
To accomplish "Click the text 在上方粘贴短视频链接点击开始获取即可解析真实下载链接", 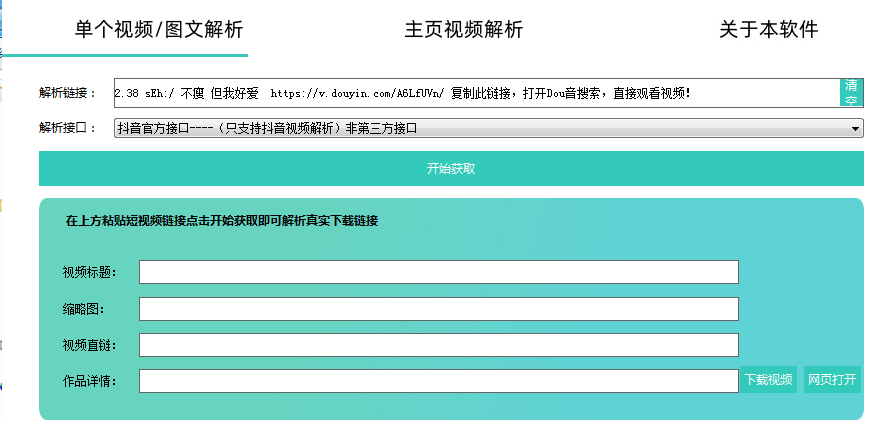I will [x=222, y=221].
